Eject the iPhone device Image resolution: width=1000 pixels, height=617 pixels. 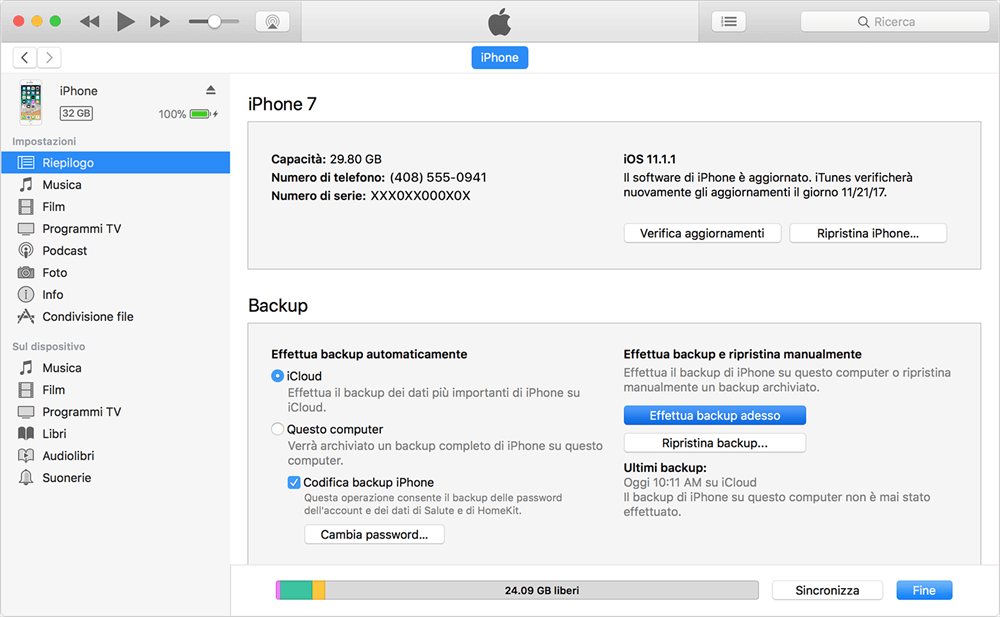(x=210, y=90)
